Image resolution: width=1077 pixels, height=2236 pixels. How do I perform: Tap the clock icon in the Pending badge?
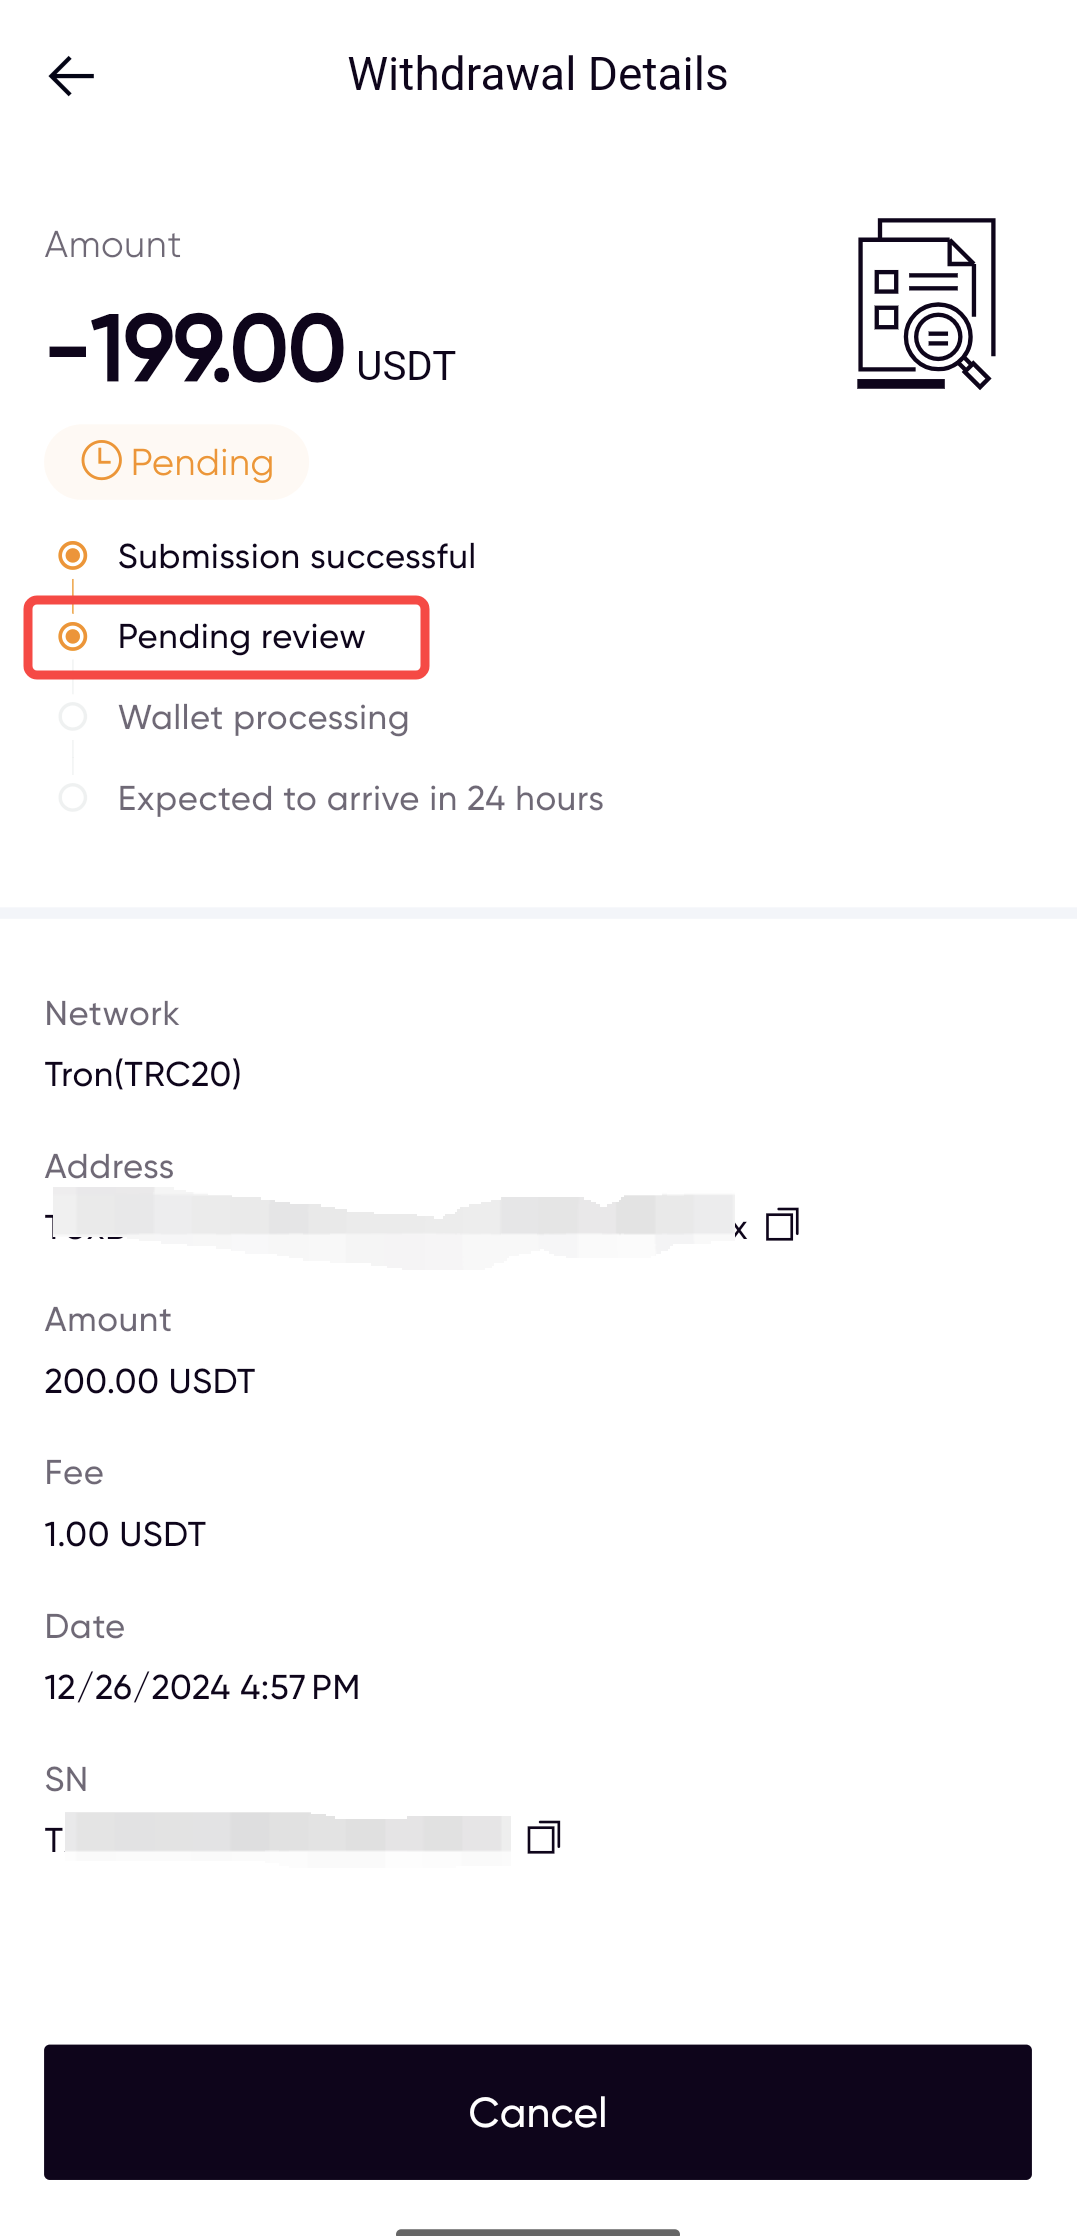point(101,461)
